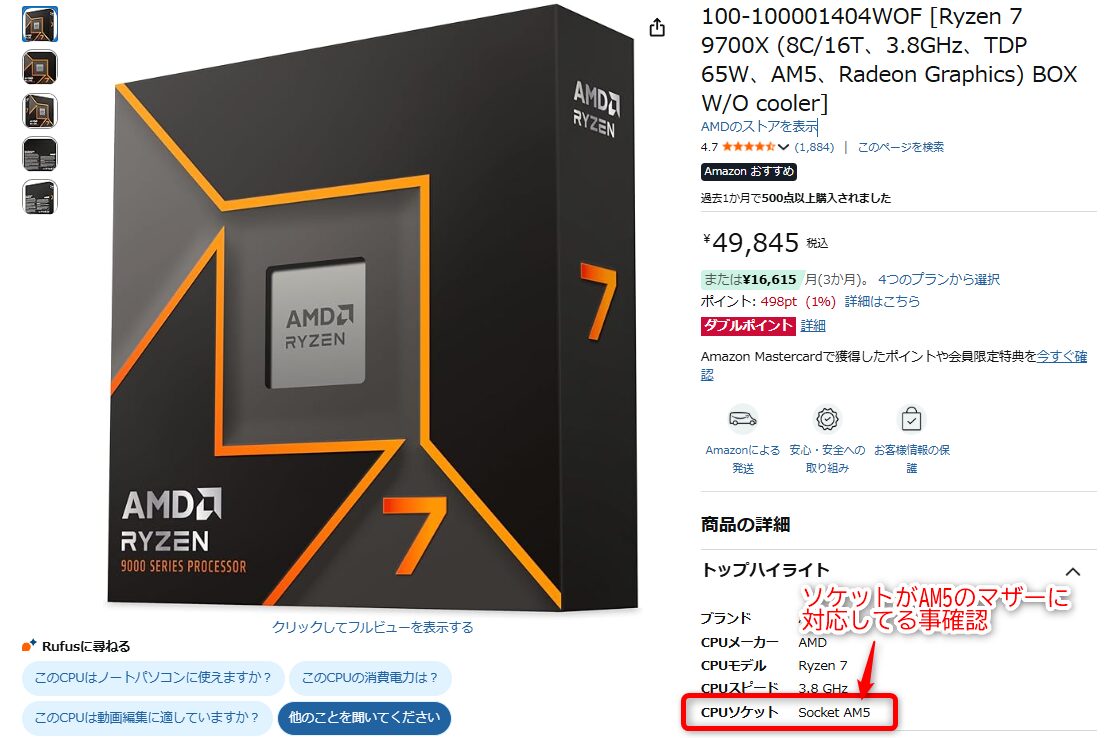
Task: Click the Amazon delivery truck icon
Action: coord(742,419)
